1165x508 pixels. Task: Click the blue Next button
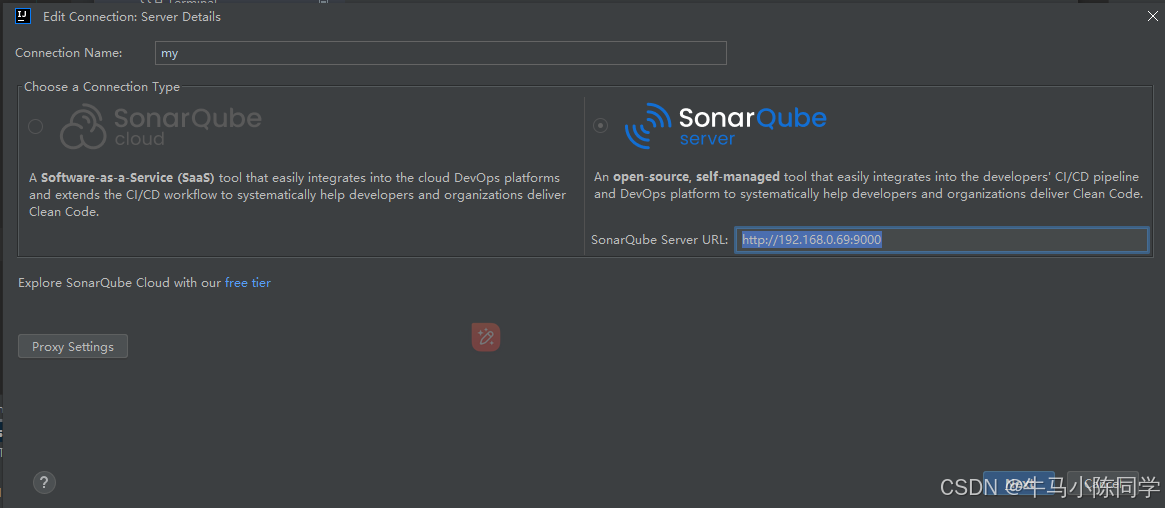click(x=1019, y=483)
